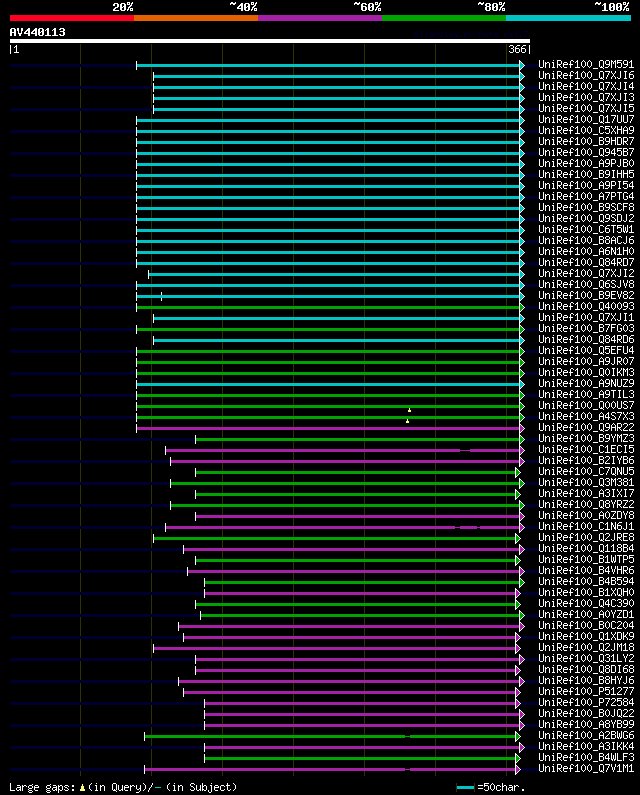Click the white query sequence bar
The height and width of the screenshot is (795, 640).
pos(270,41)
